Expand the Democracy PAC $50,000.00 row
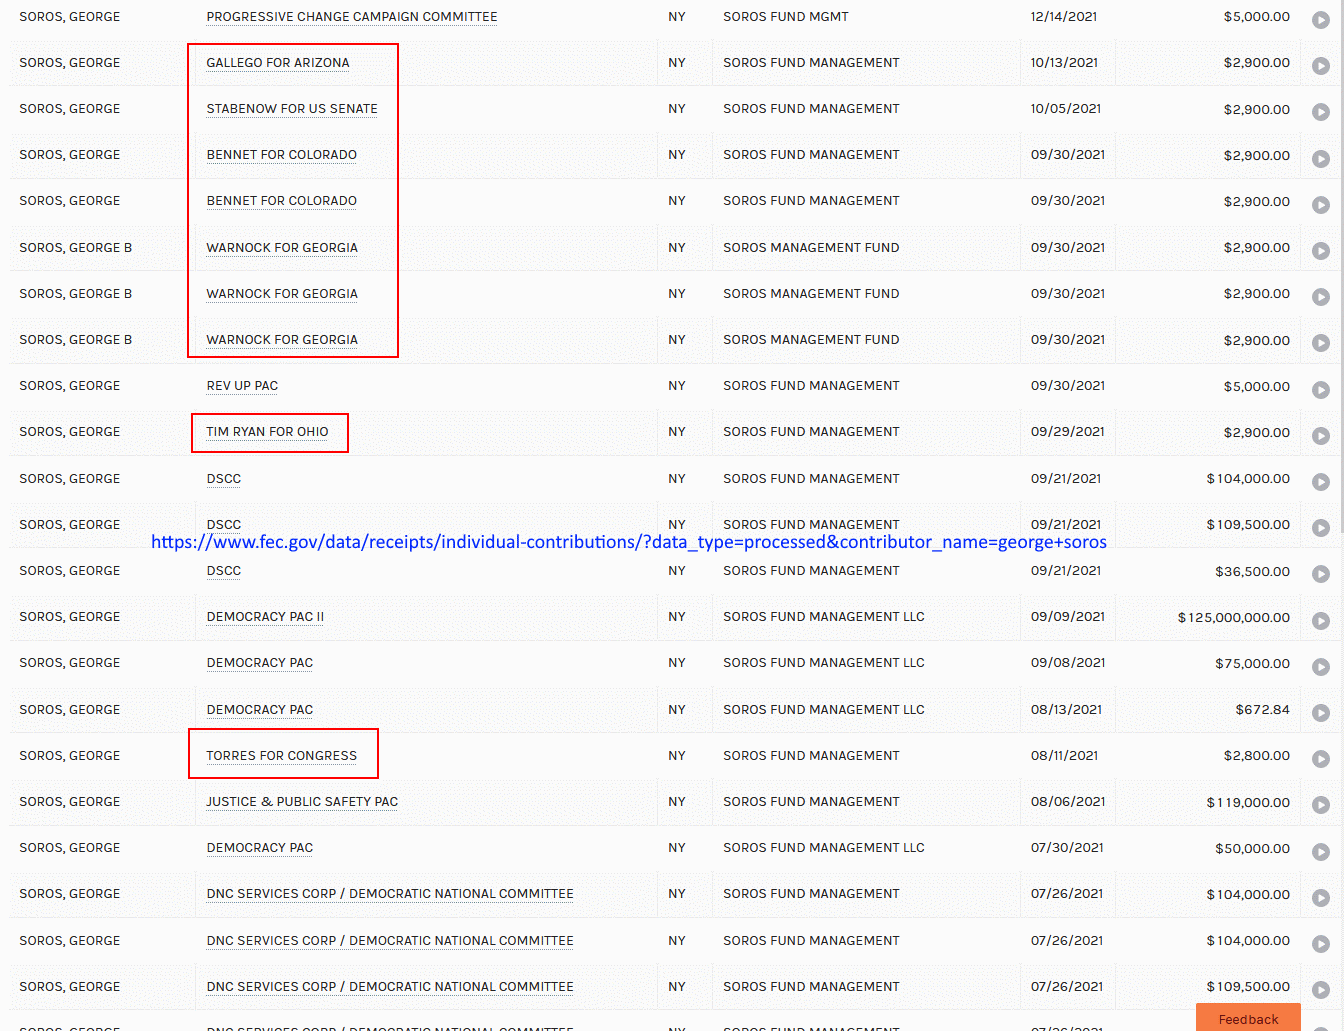This screenshot has height=1031, width=1344. point(1321,852)
